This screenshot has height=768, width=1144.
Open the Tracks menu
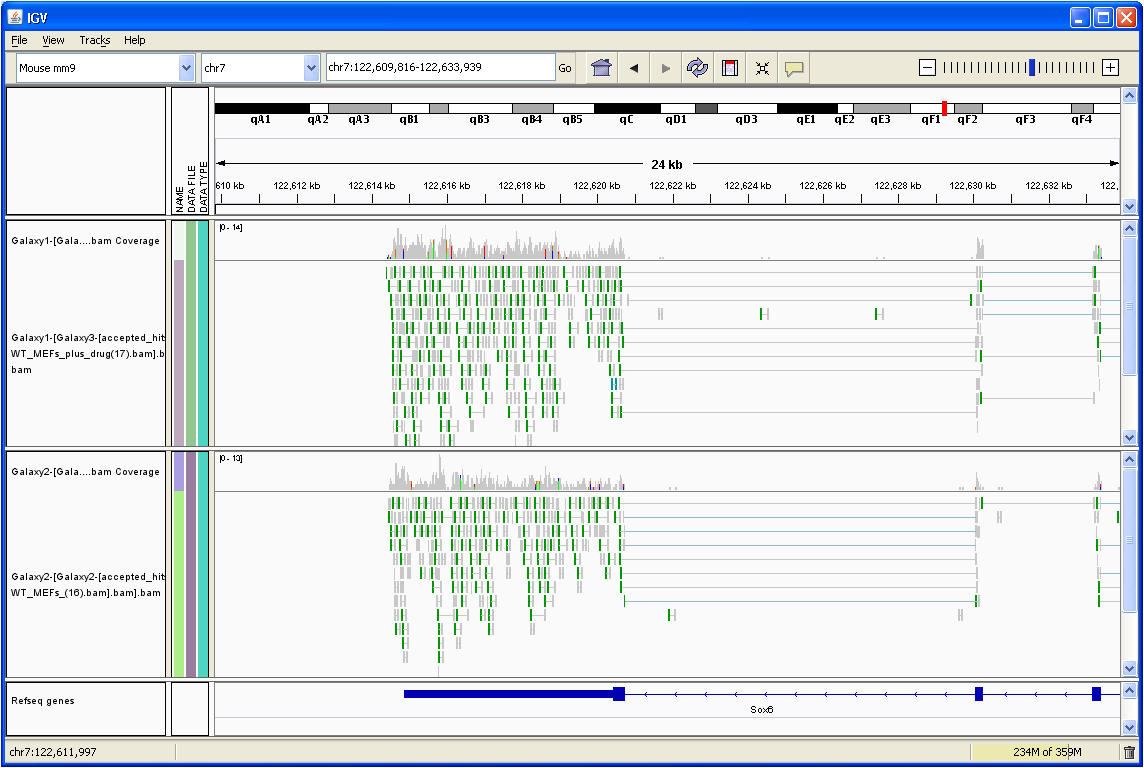point(95,40)
